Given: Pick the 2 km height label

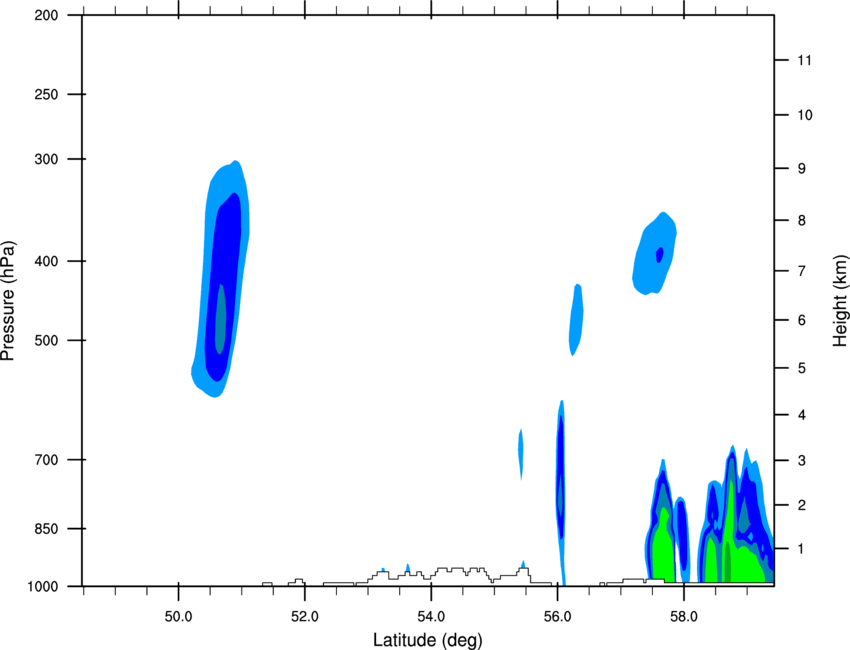Looking at the screenshot, I should point(801,505).
